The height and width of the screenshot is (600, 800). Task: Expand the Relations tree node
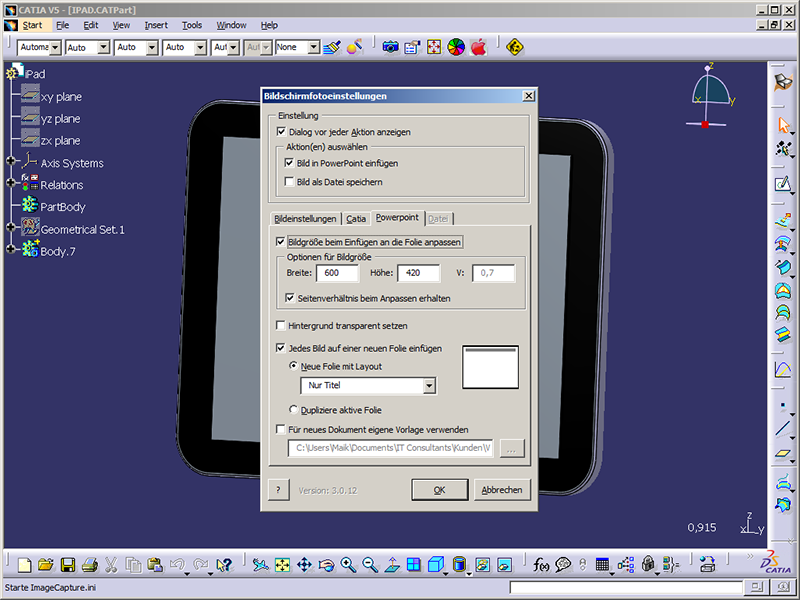(10, 183)
